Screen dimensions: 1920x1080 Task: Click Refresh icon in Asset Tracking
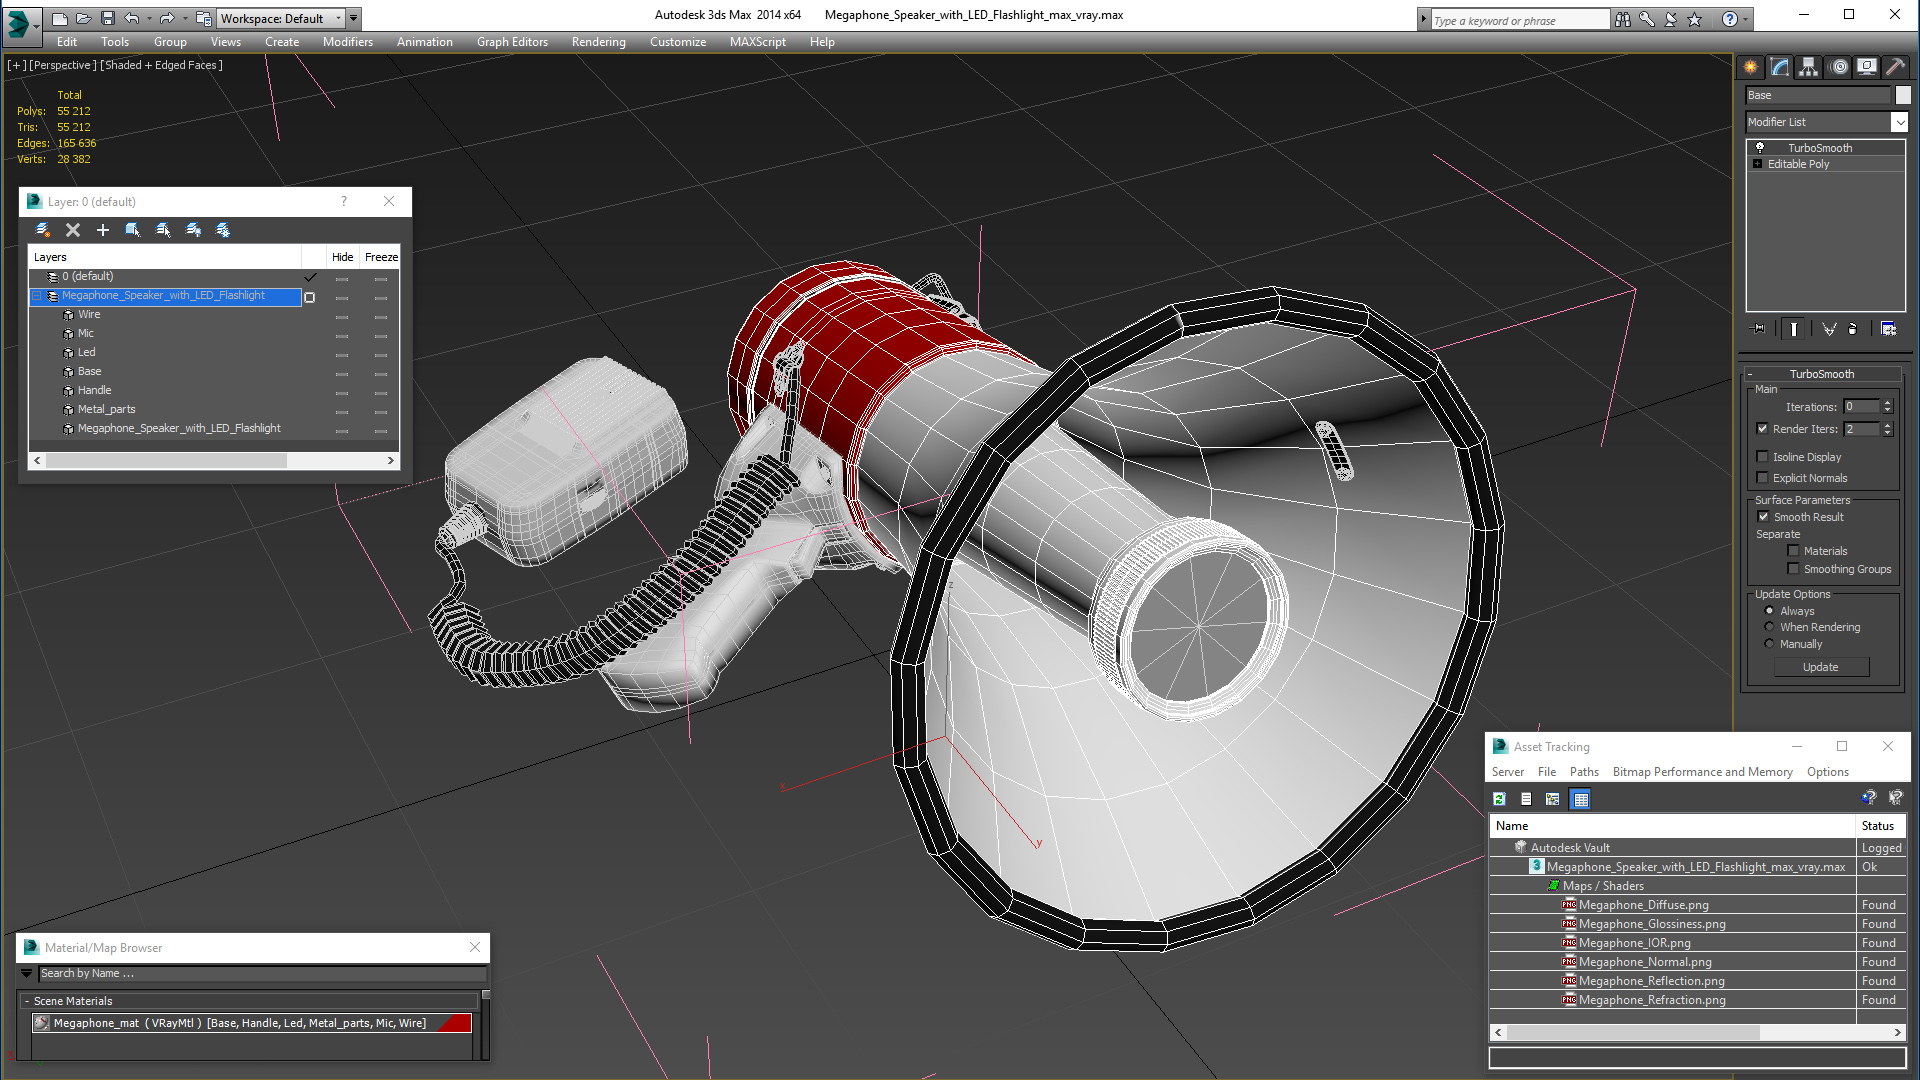tap(1499, 799)
